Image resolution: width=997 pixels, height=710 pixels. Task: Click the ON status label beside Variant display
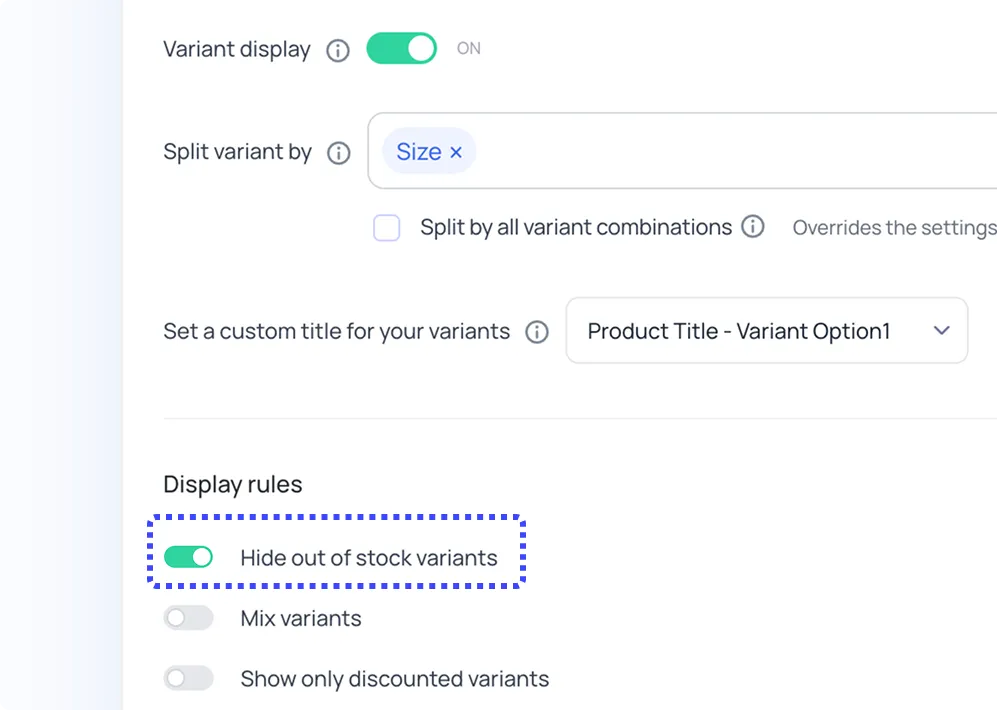[468, 48]
